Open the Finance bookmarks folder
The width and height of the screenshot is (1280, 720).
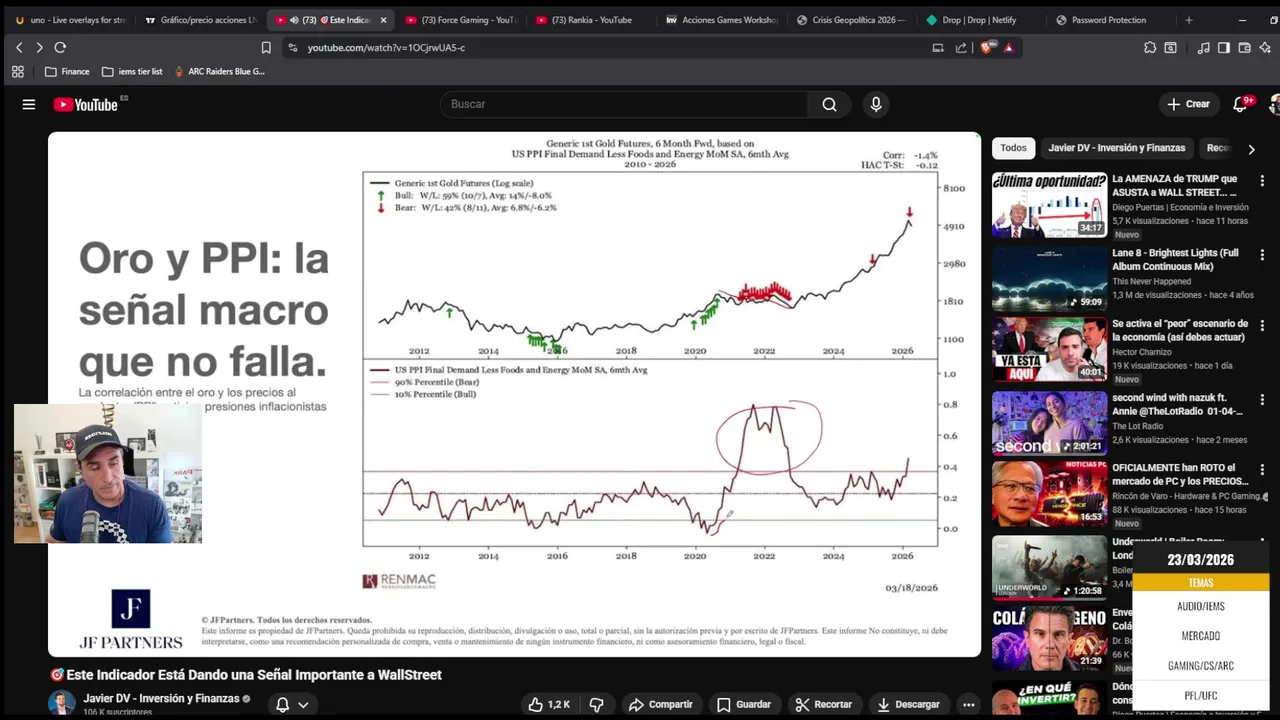click(x=67, y=72)
